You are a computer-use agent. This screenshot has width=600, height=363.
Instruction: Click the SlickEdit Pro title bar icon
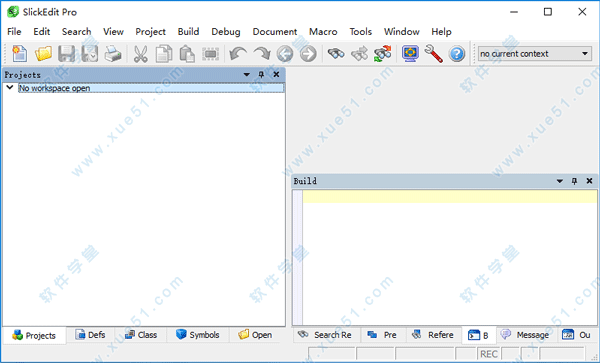click(x=13, y=12)
